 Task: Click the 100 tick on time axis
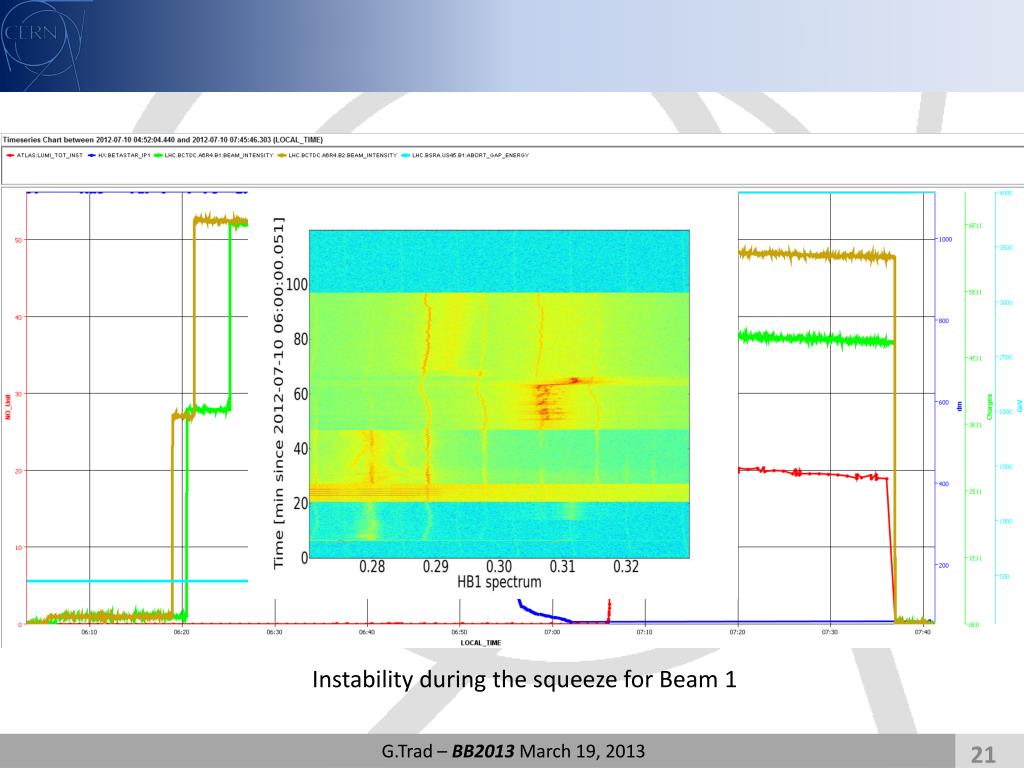[x=296, y=284]
